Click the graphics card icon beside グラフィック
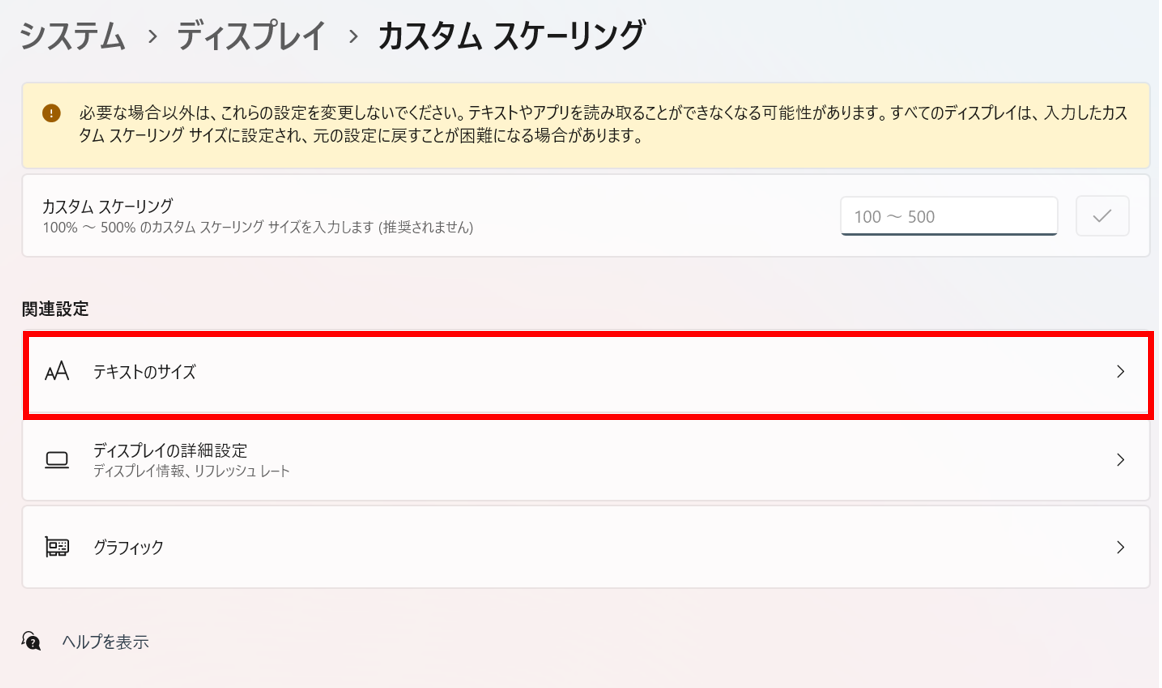This screenshot has width=1162, height=688. [x=57, y=547]
